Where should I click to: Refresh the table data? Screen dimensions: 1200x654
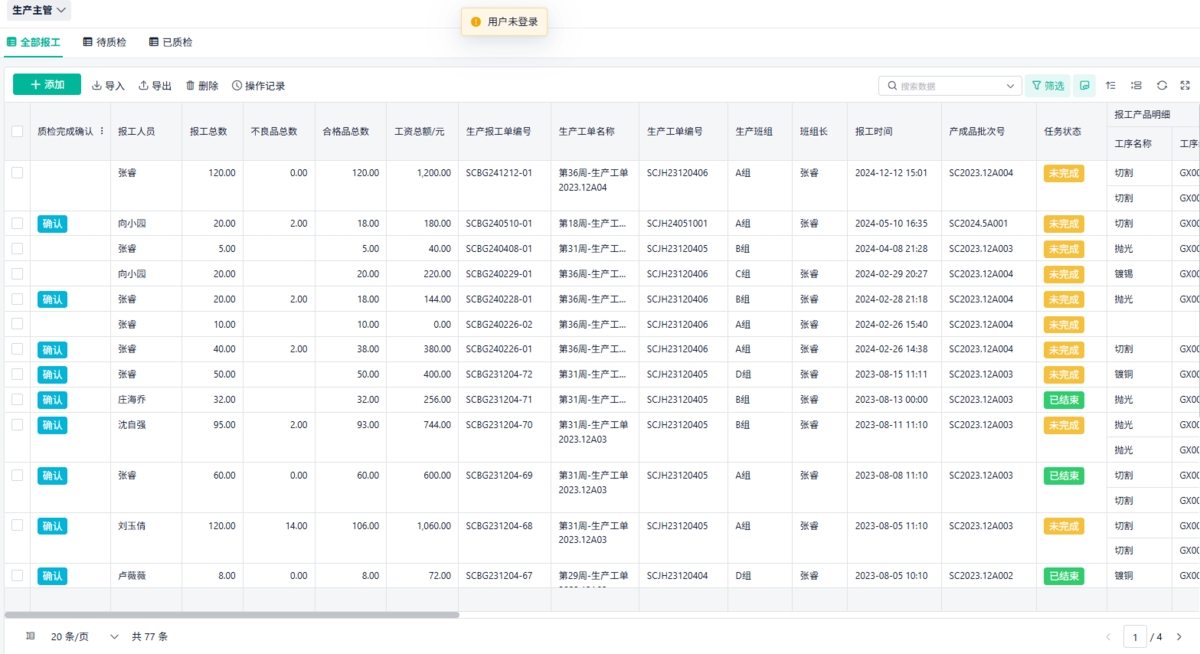(1162, 86)
